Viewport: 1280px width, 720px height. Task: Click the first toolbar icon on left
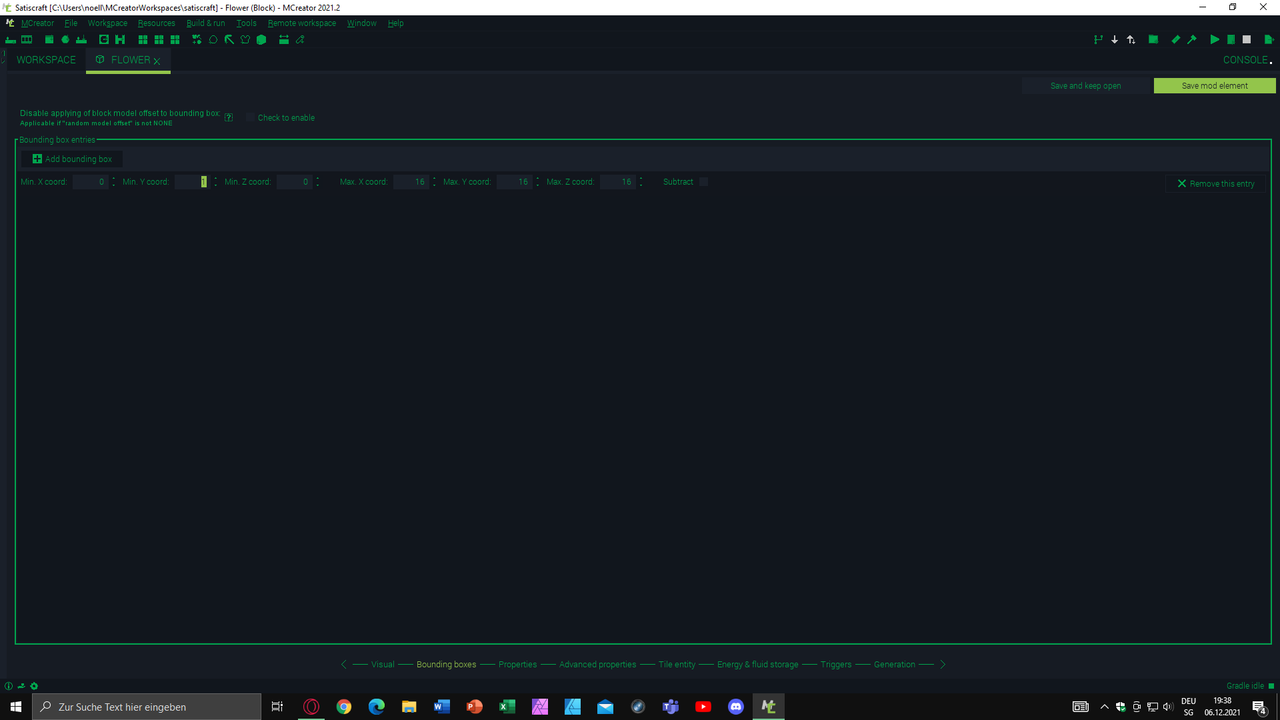coord(10,40)
